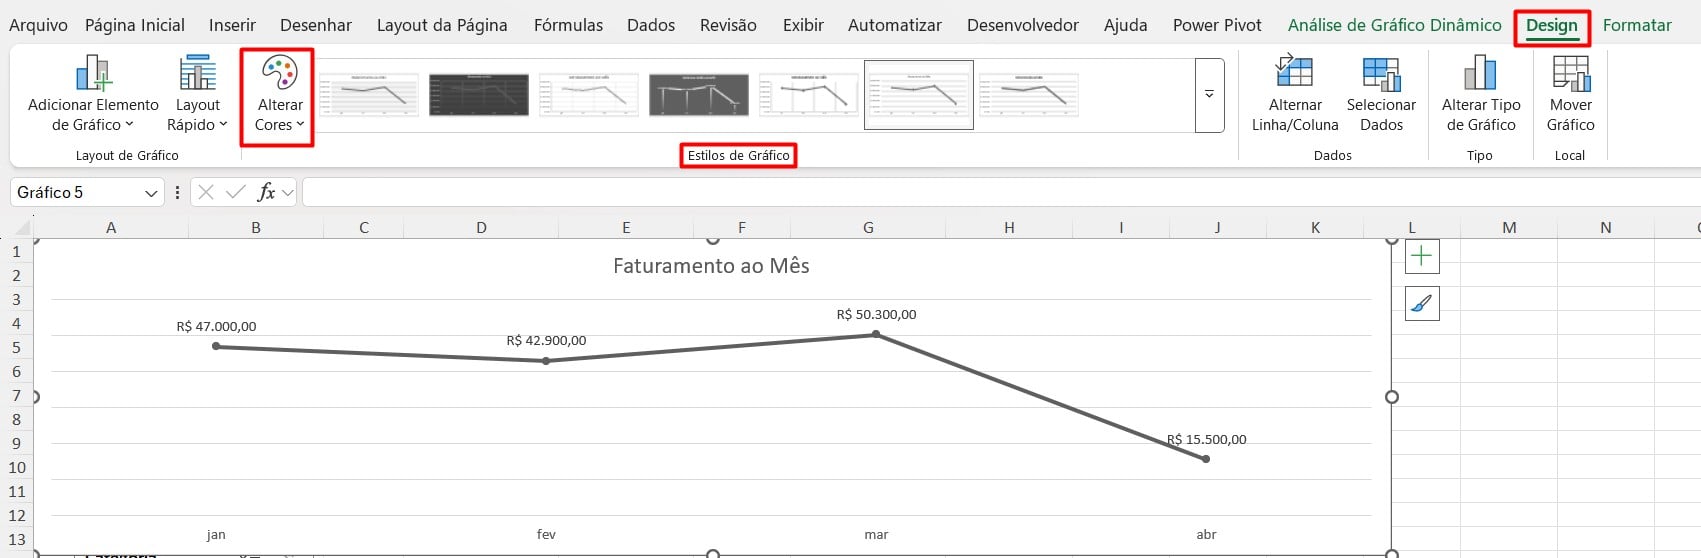Click Alterar Tipo de Gráfico icon

1480,74
